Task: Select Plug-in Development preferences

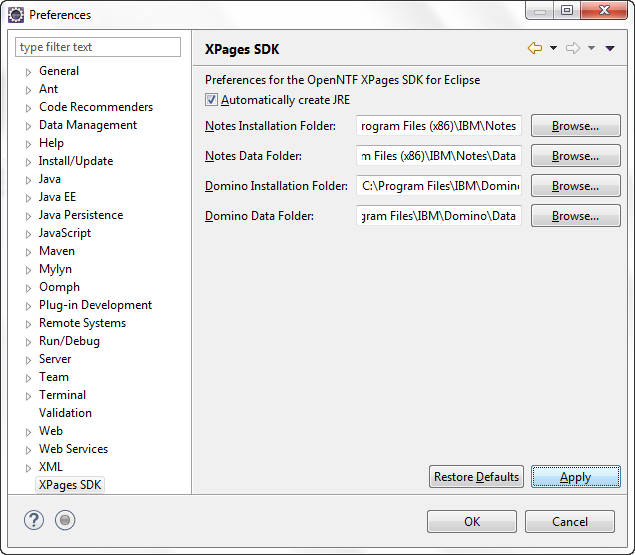Action: (x=95, y=305)
